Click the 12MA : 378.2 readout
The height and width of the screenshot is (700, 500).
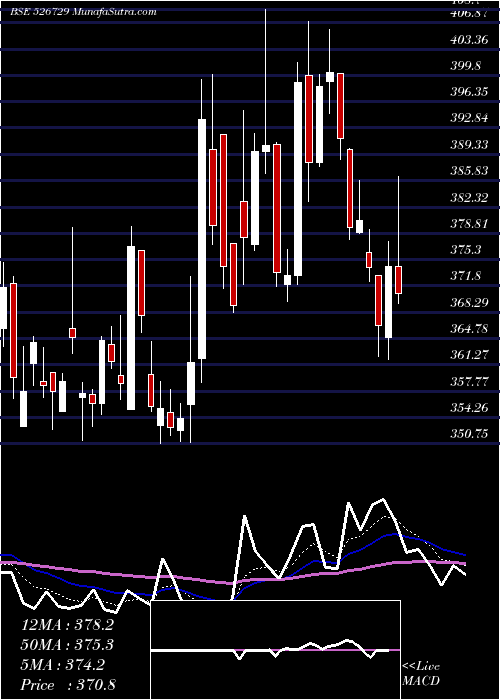67,625
